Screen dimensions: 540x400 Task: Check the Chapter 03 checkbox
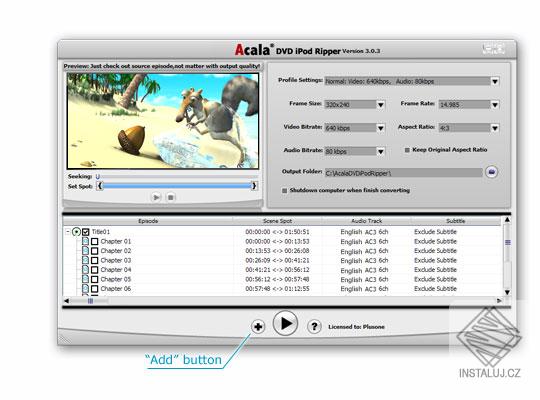coord(95,260)
